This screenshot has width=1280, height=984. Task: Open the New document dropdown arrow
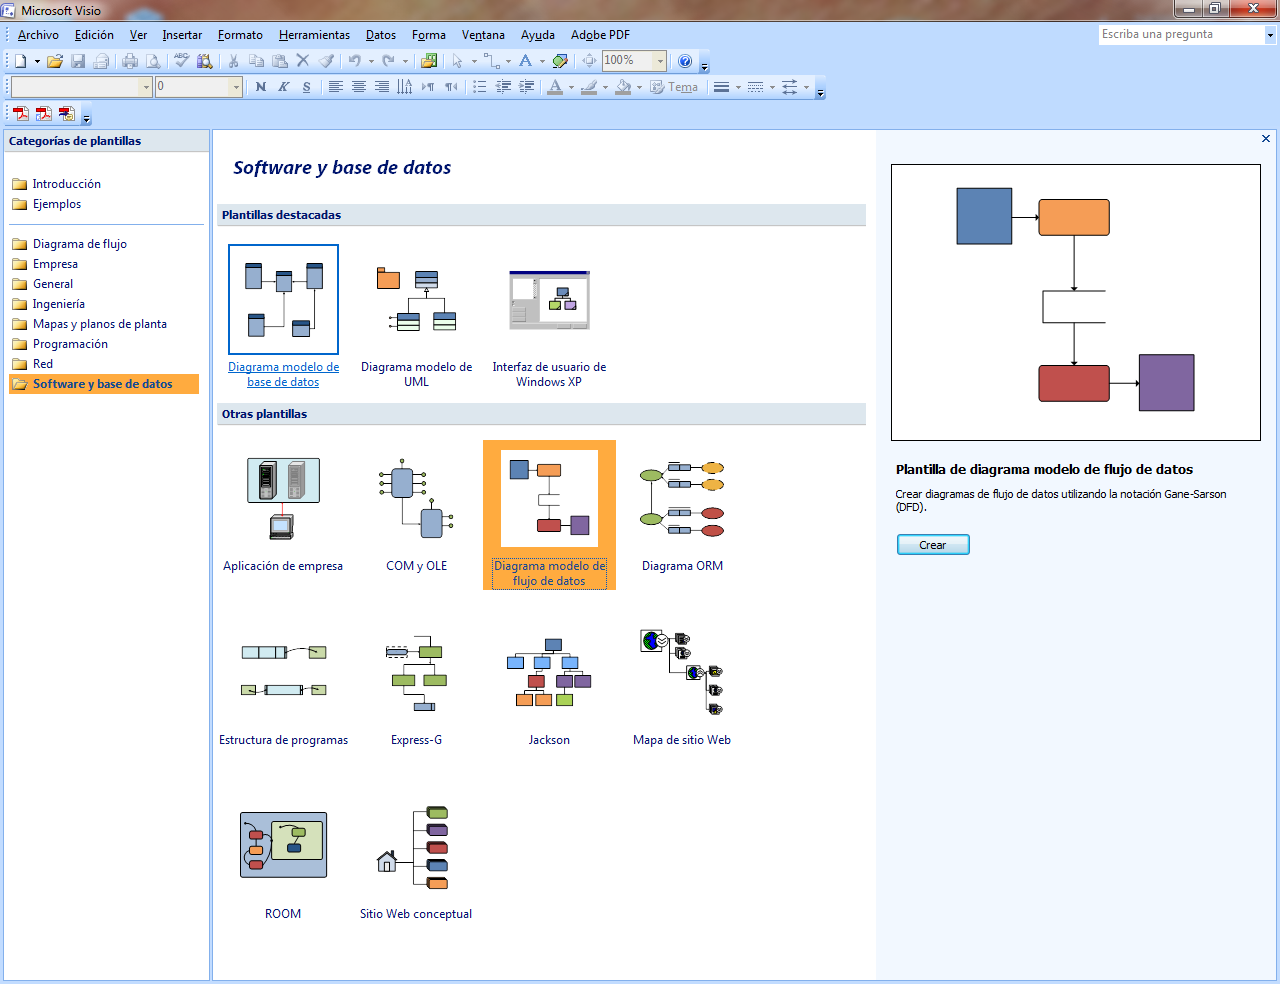[37, 61]
